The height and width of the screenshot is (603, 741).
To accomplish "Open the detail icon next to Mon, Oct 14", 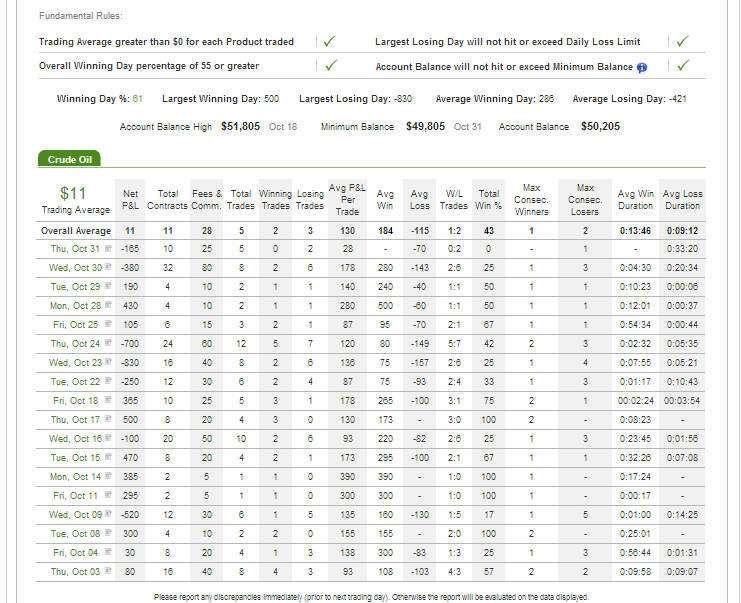I will [x=108, y=476].
